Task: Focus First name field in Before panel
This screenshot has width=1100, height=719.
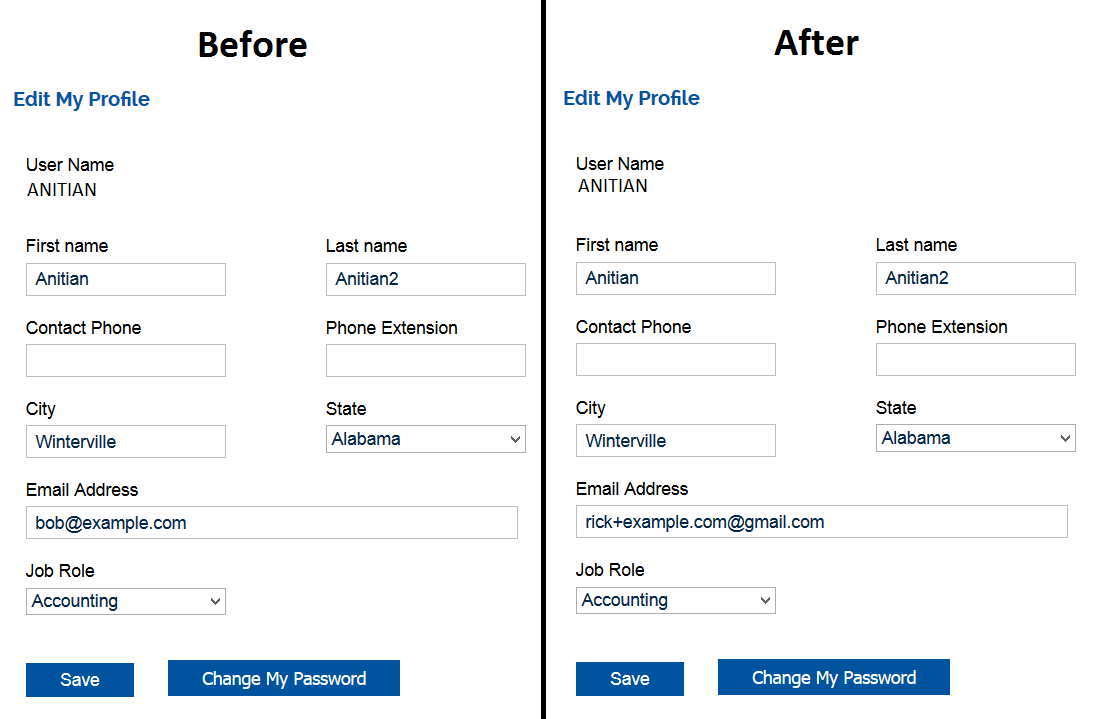Action: (x=125, y=279)
